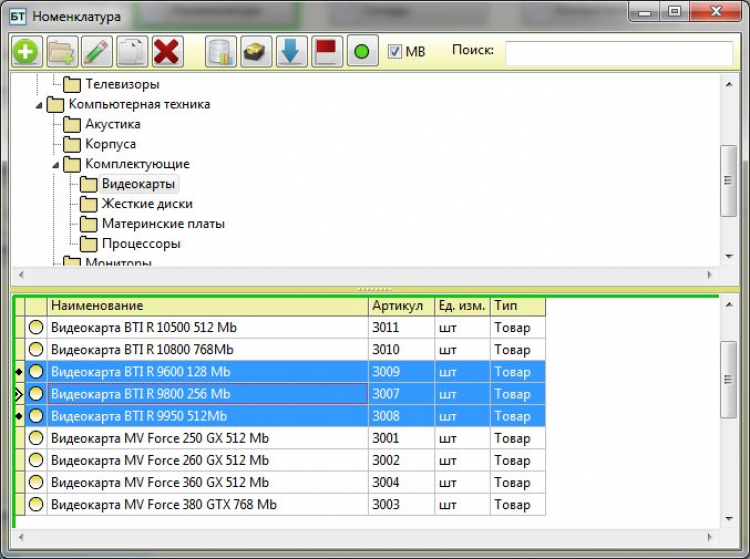Click article cell 3001
This screenshot has width=750, height=559.
(401, 438)
